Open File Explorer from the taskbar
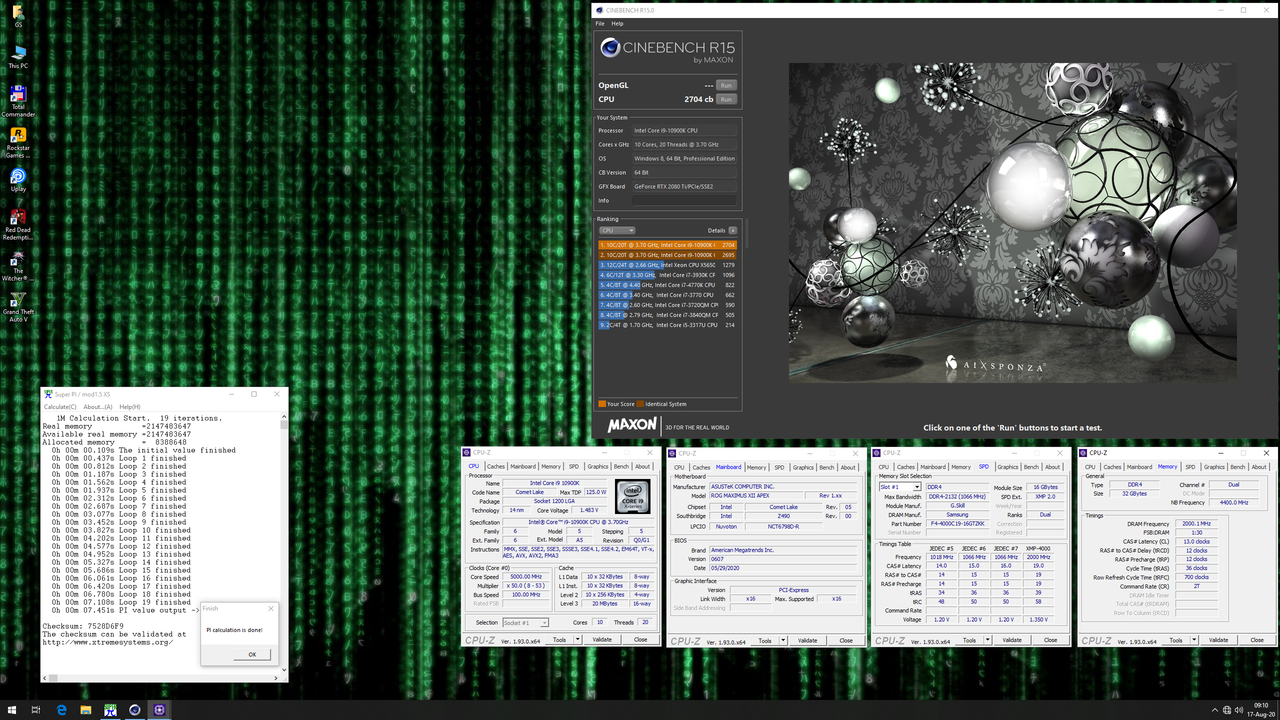This screenshot has width=1280, height=720. [x=86, y=710]
